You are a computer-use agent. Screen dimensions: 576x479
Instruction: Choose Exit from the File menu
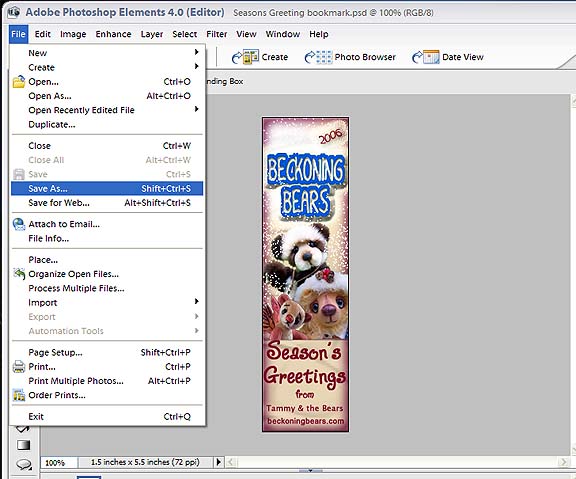point(107,417)
